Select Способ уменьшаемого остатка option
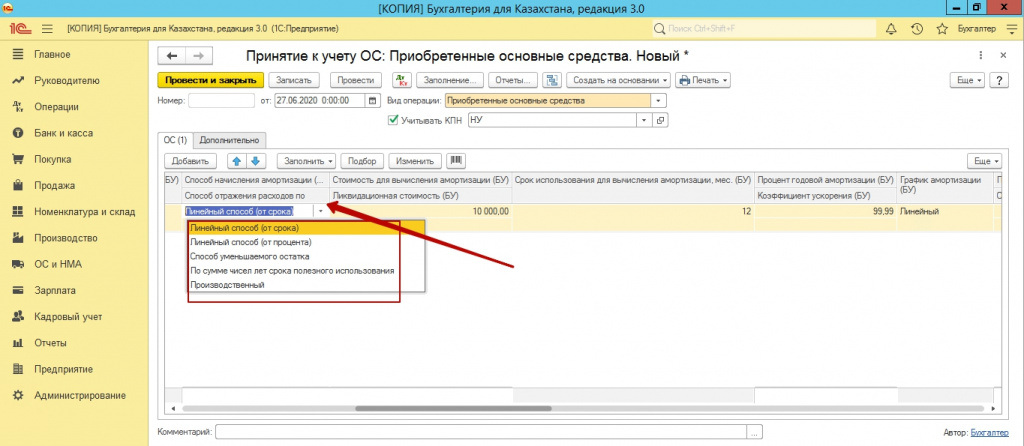The width and height of the screenshot is (1024, 446). [x=306, y=257]
